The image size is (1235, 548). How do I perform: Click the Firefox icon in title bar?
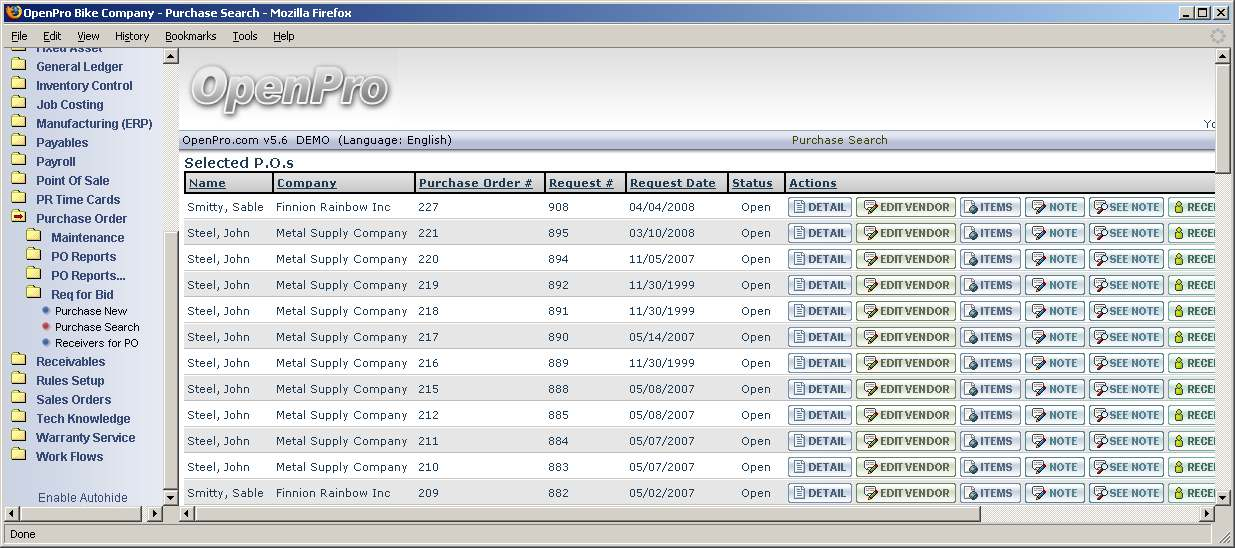point(12,13)
